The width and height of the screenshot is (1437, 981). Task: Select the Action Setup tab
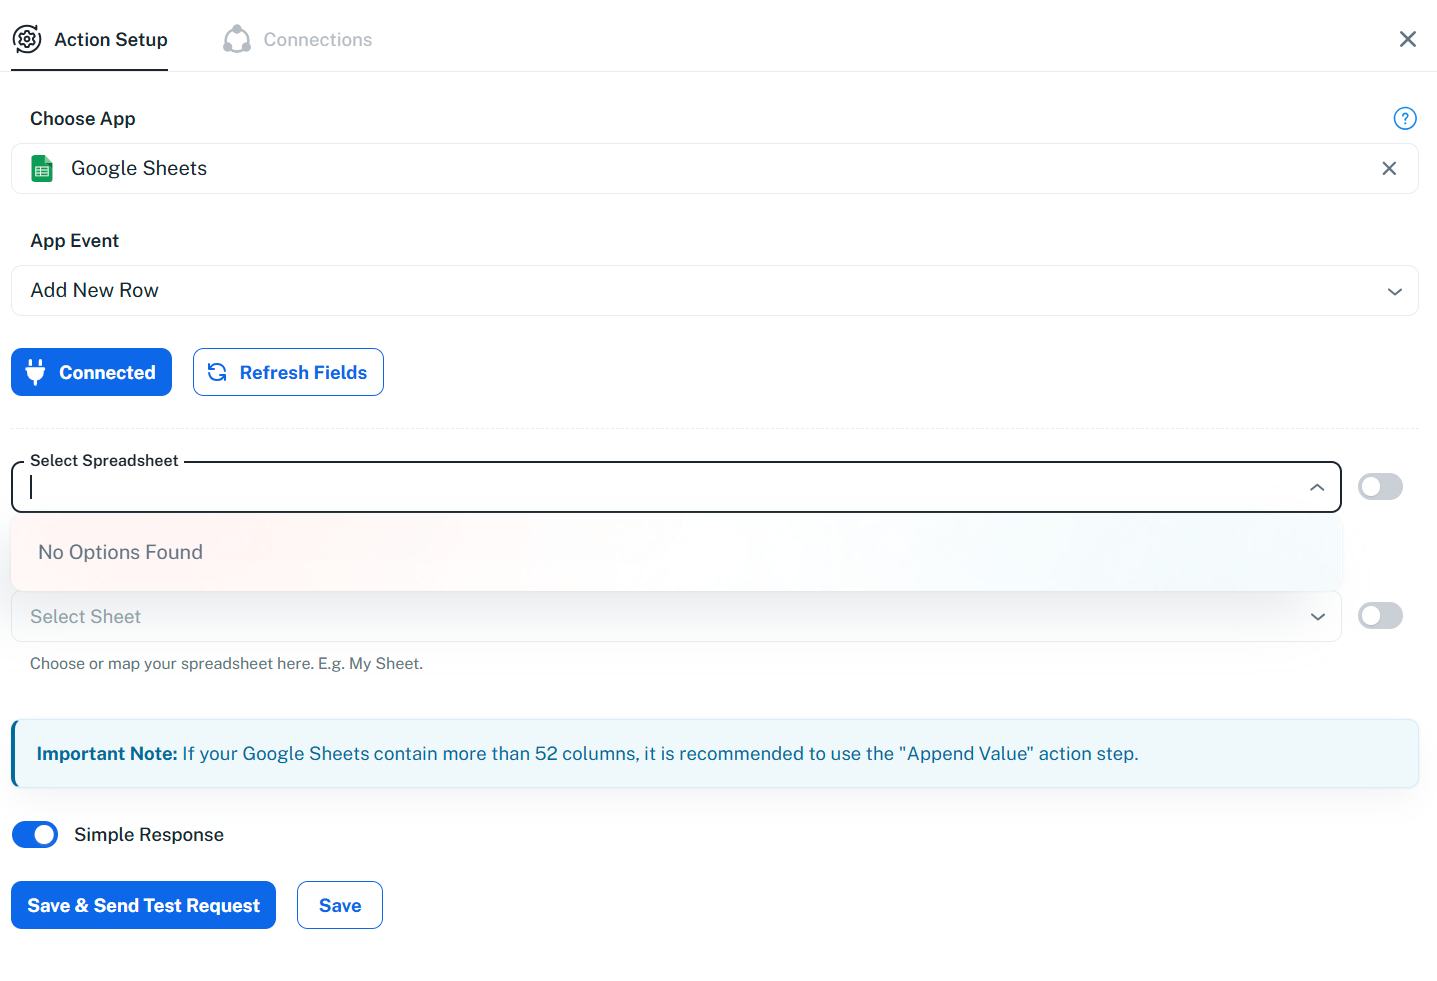110,40
